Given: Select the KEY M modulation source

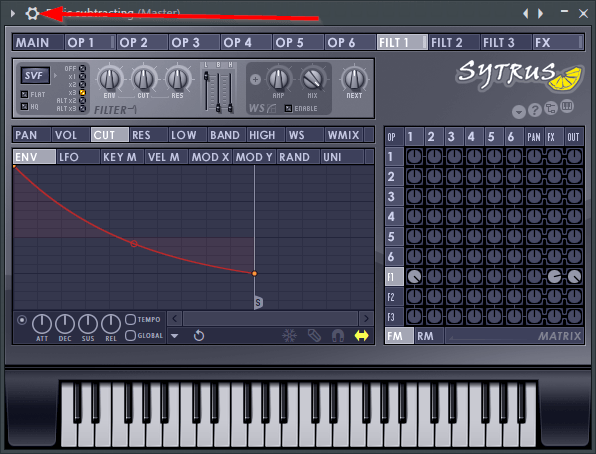Looking at the screenshot, I should 122,157.
